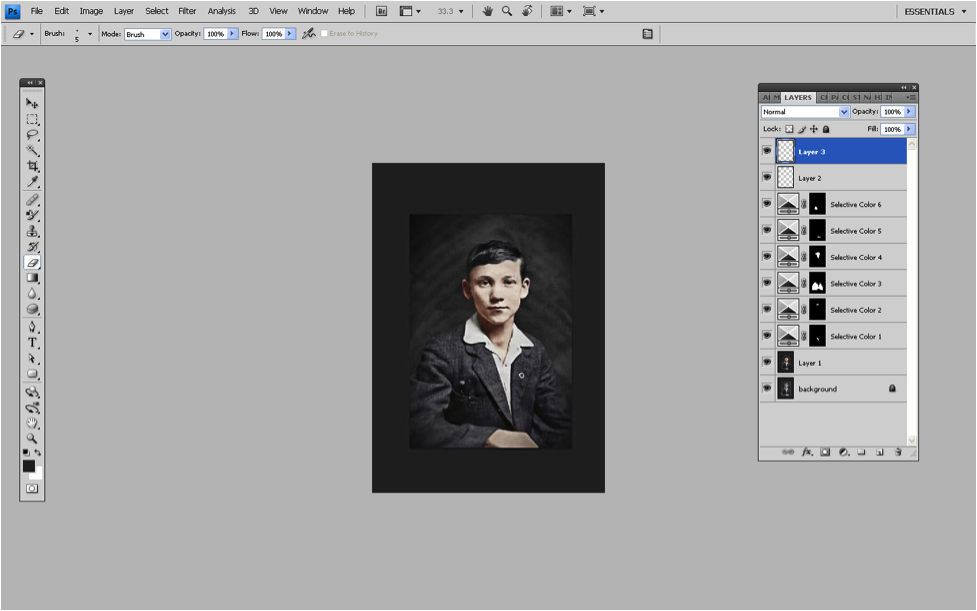This screenshot has width=977, height=611.
Task: Open the eraser Mode dropdown
Action: tap(147, 34)
